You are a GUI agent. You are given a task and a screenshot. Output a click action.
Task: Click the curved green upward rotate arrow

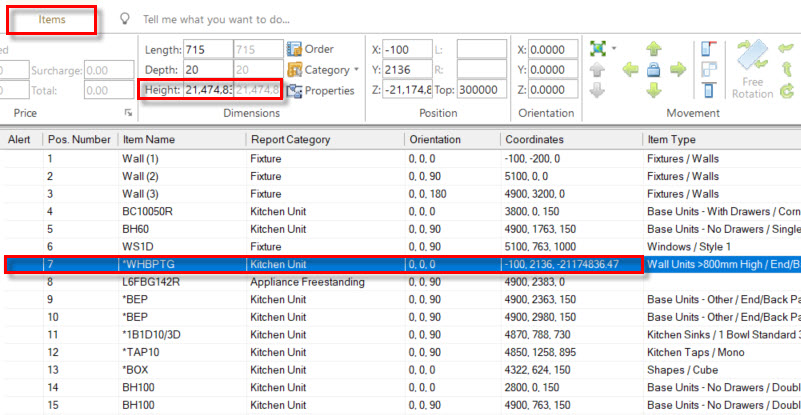pyautogui.click(x=786, y=70)
